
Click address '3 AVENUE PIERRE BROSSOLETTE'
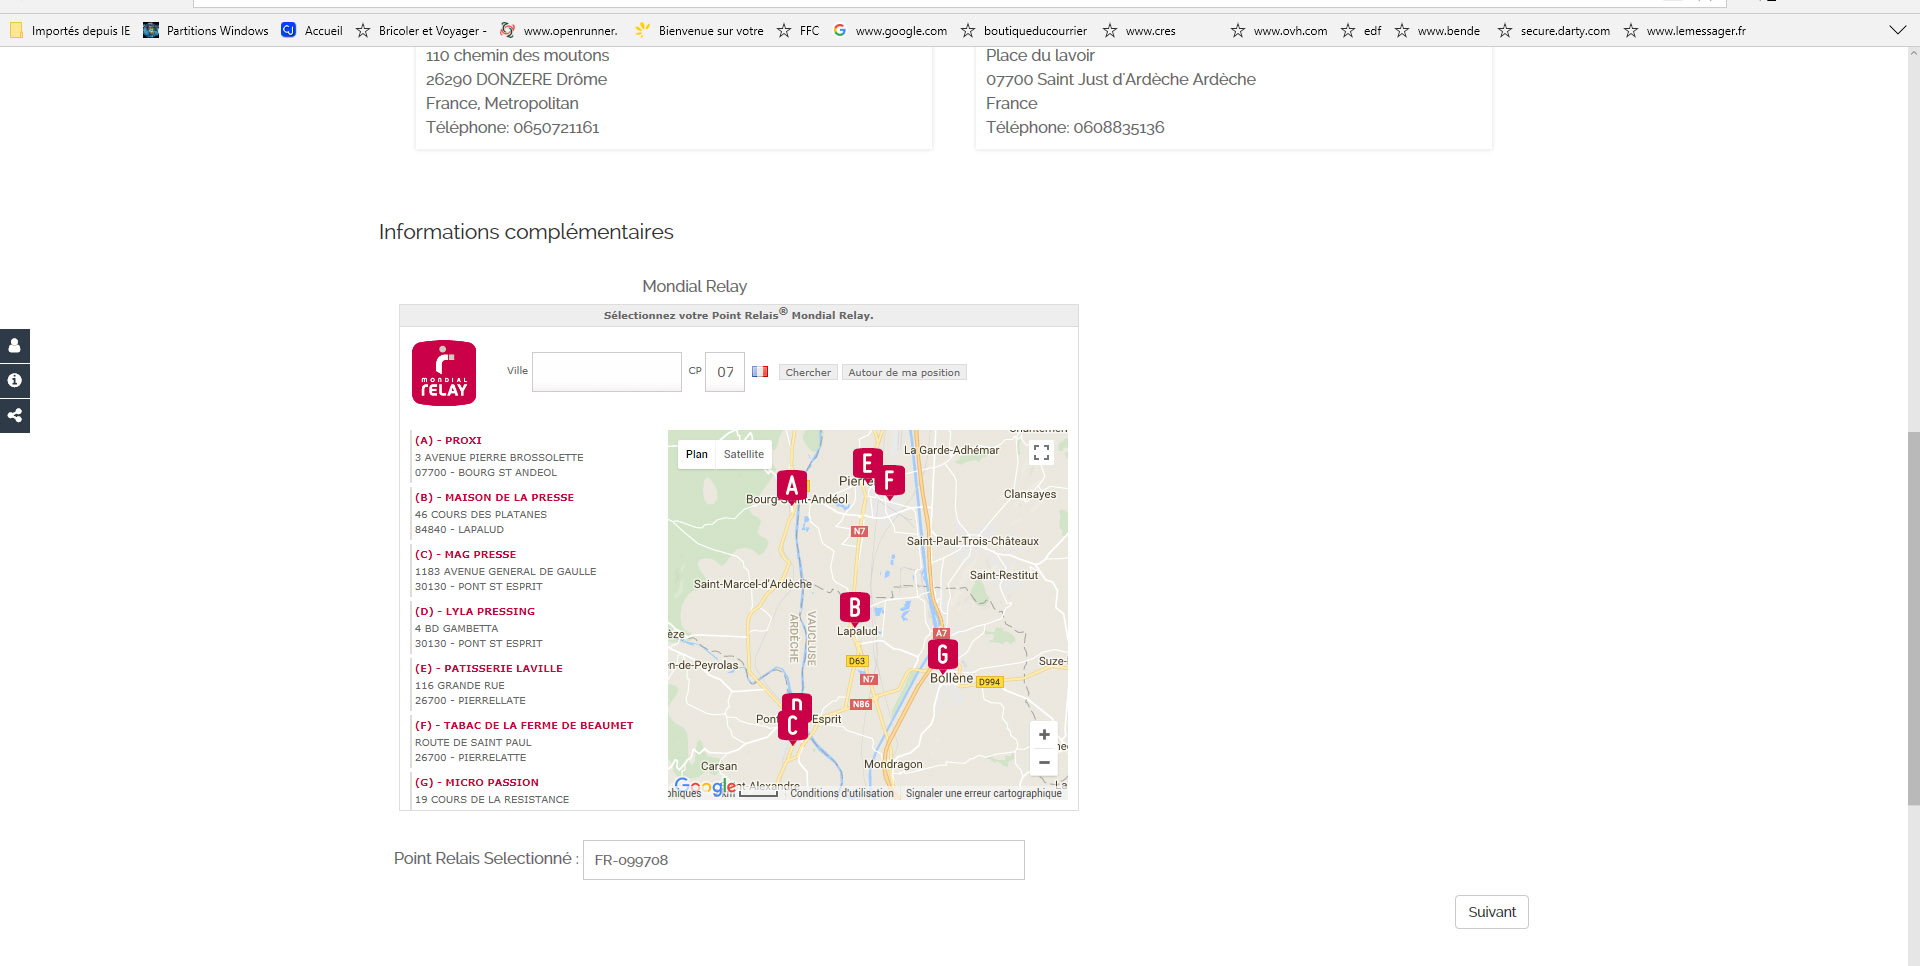coord(499,457)
